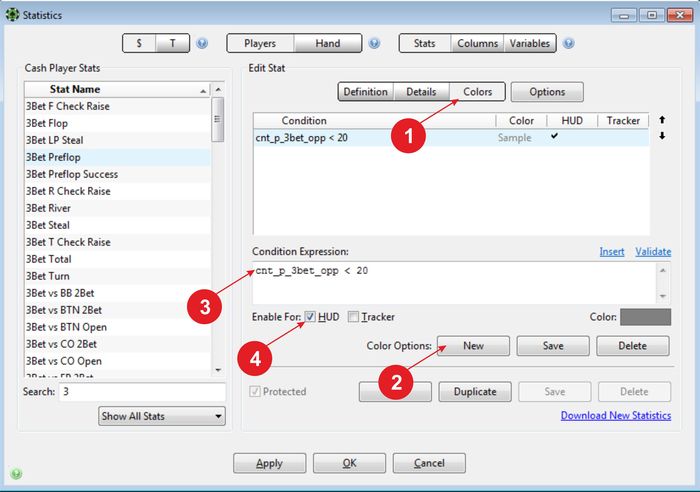
Task: Click in the Condition Expression text box
Action: 454,283
